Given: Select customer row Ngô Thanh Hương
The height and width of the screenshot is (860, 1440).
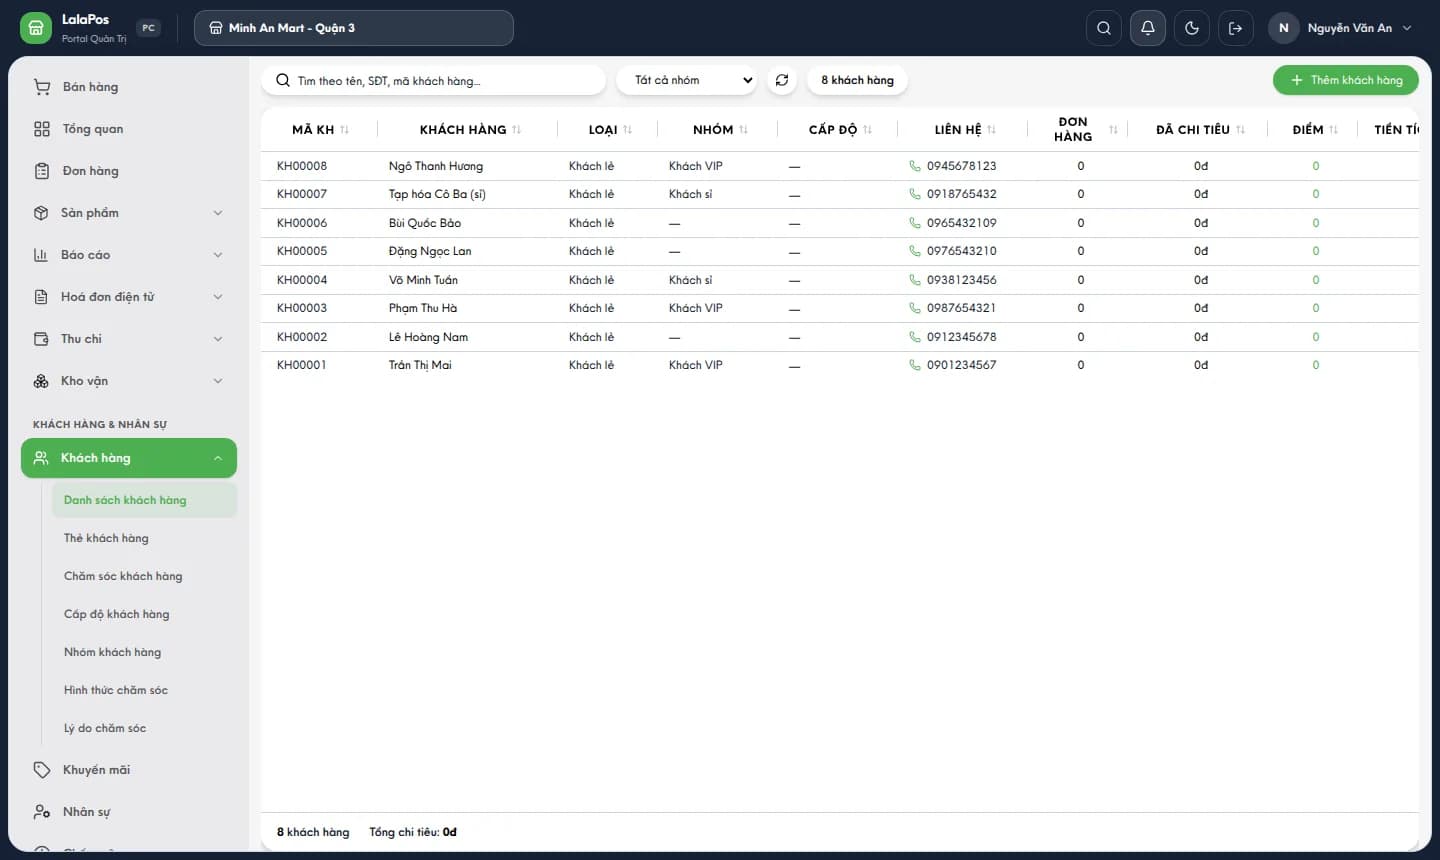Looking at the screenshot, I should [840, 166].
